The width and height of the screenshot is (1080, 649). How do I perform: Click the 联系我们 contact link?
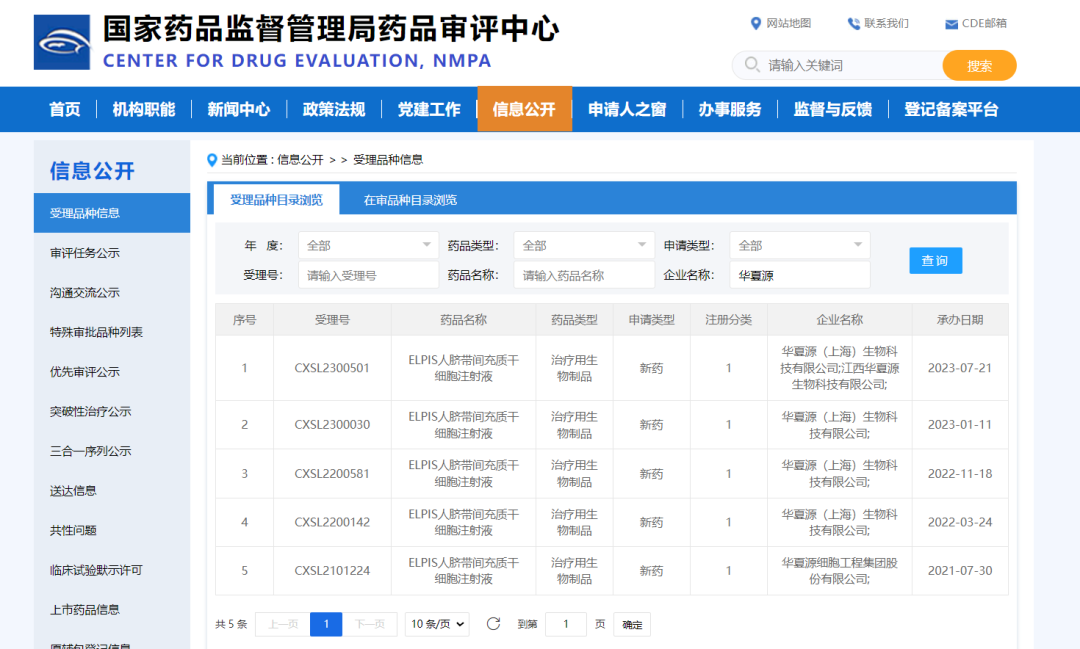(x=886, y=23)
